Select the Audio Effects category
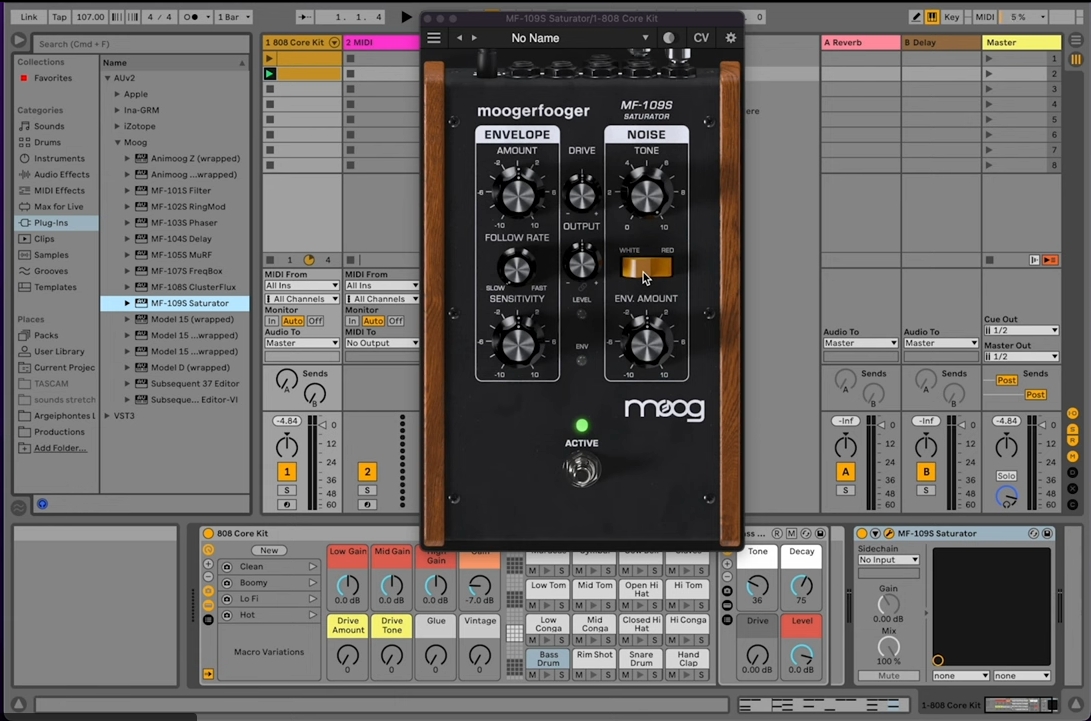This screenshot has height=721, width=1091. point(61,174)
